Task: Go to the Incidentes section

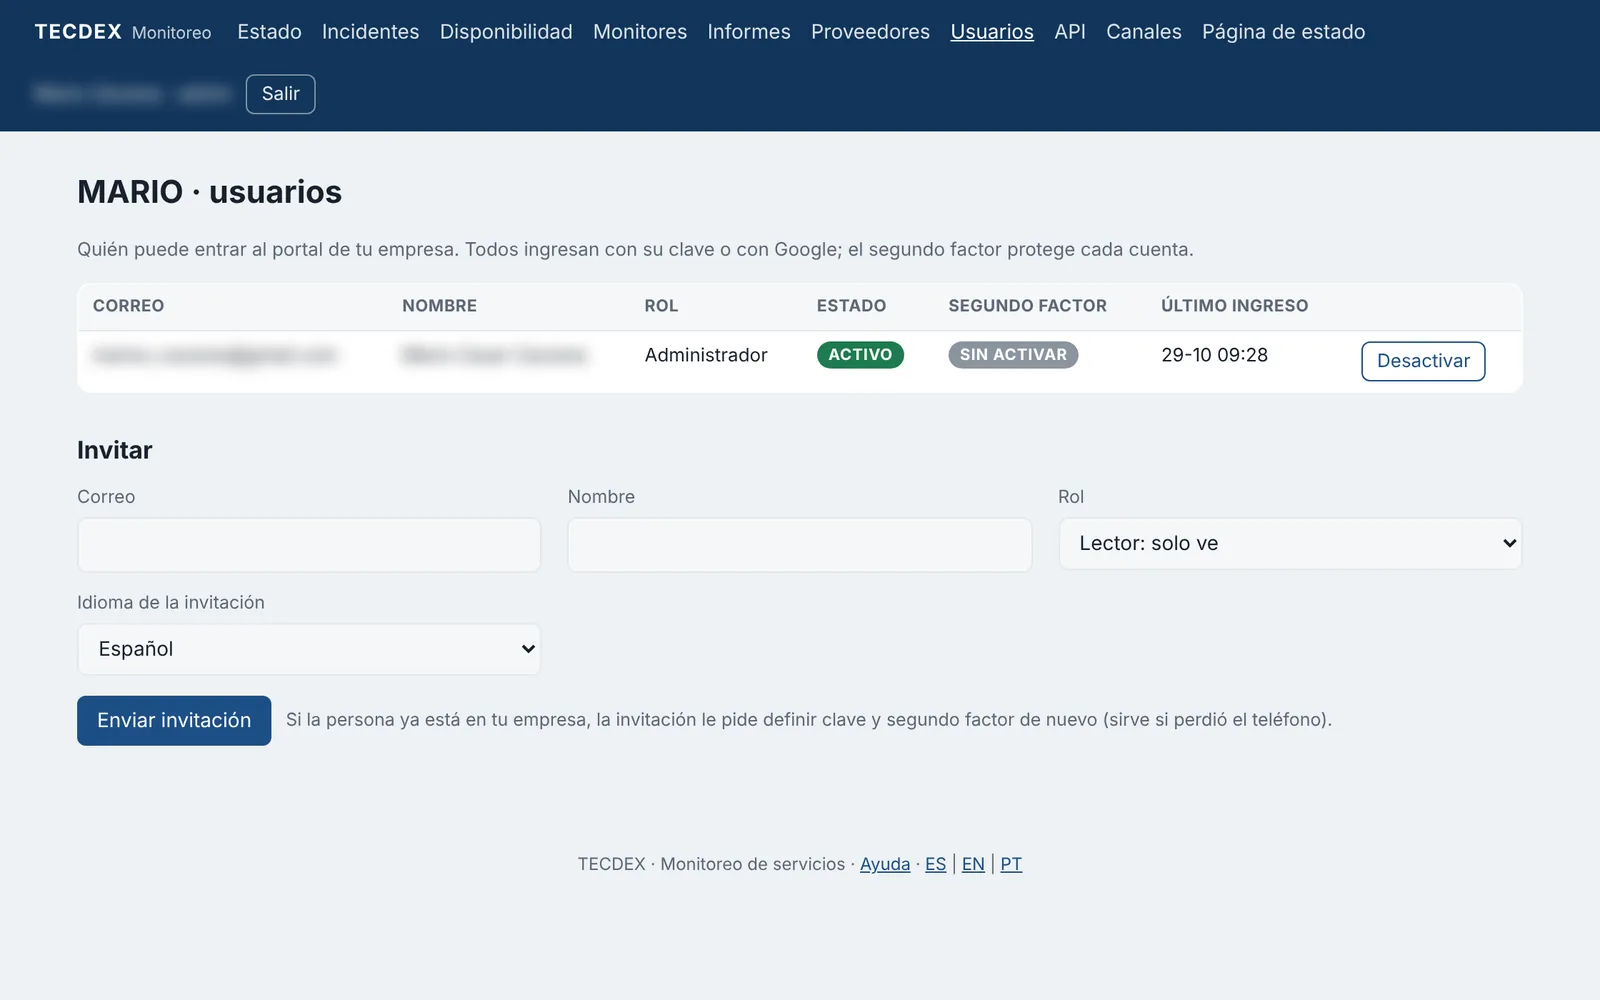Action: [x=370, y=32]
